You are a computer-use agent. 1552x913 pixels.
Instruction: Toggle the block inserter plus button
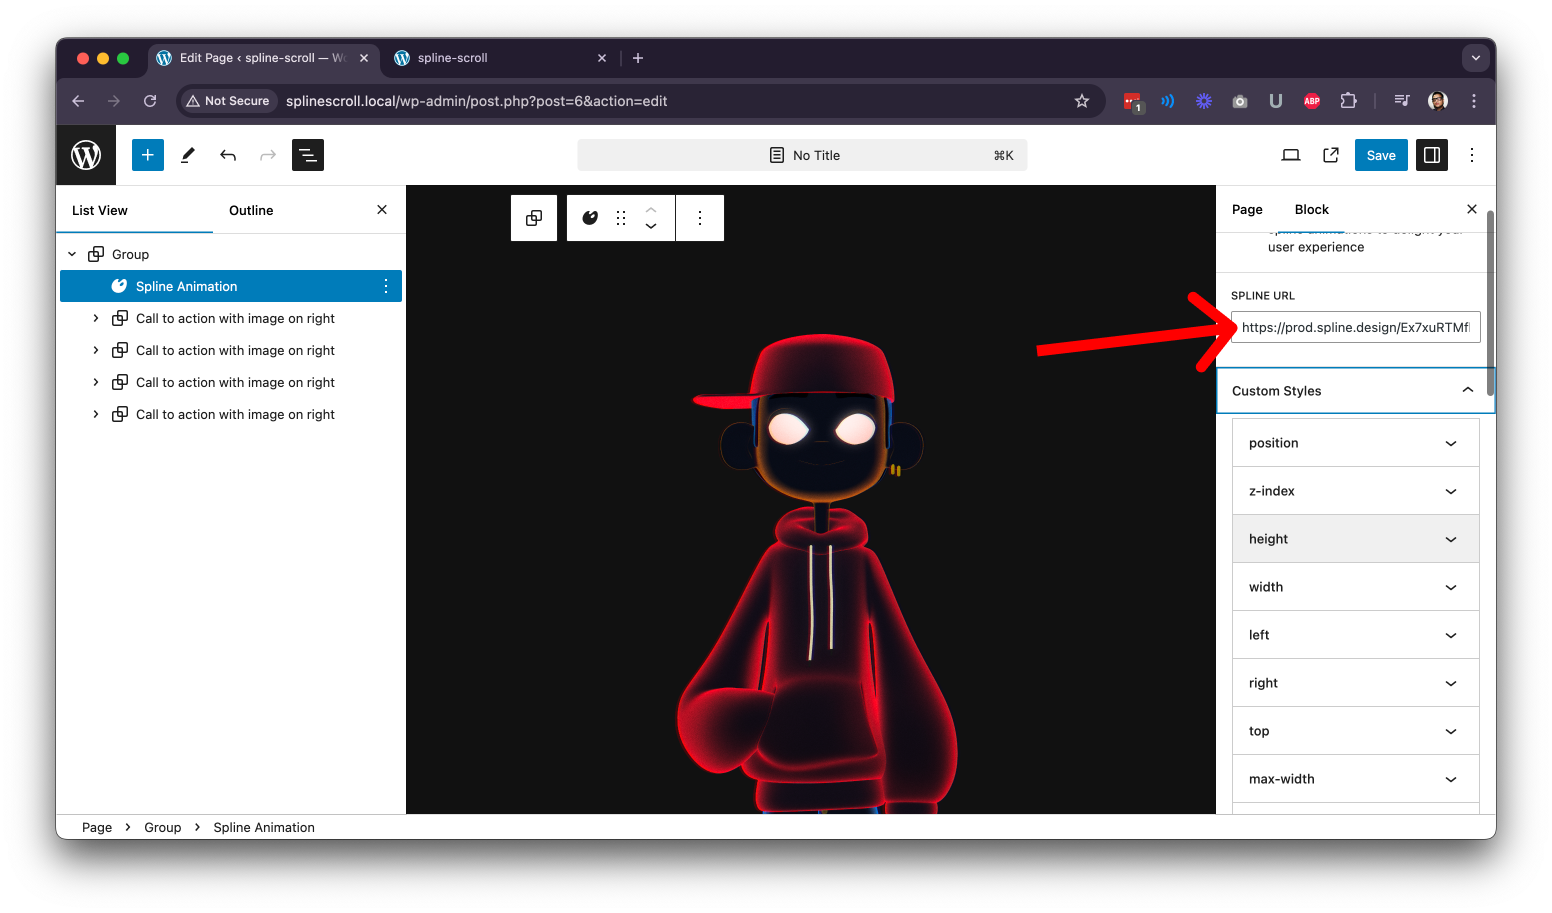coord(148,155)
